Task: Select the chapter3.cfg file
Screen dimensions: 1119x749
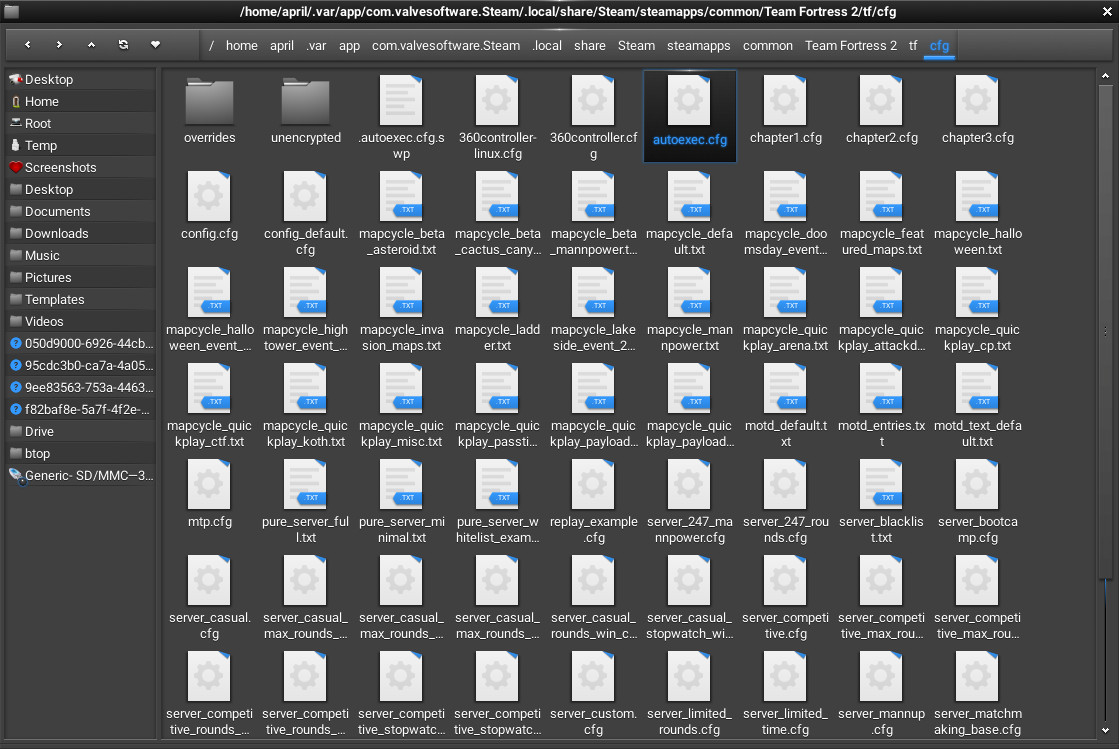Action: pos(978,111)
